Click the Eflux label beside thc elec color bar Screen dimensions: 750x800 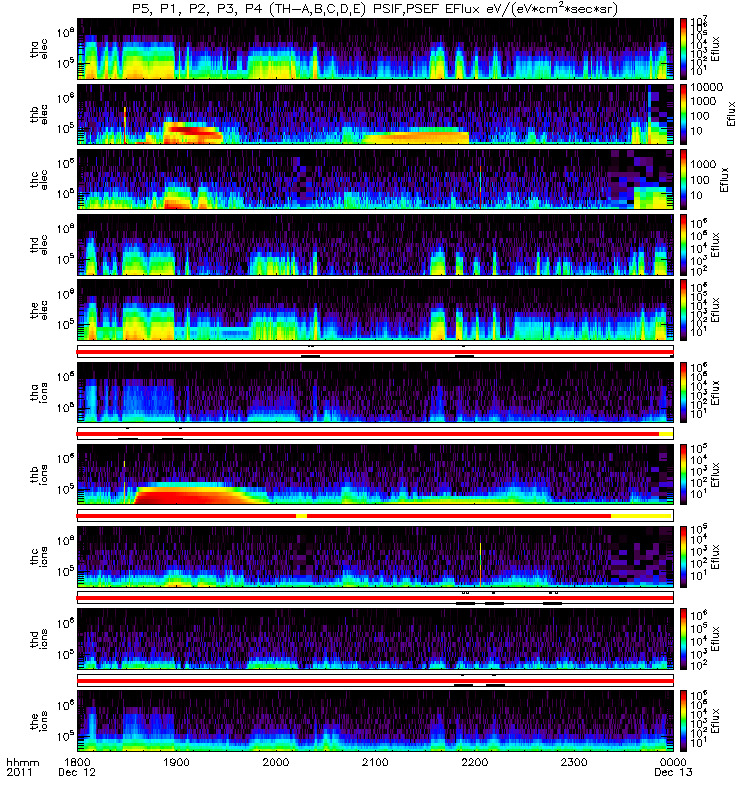coord(724,180)
